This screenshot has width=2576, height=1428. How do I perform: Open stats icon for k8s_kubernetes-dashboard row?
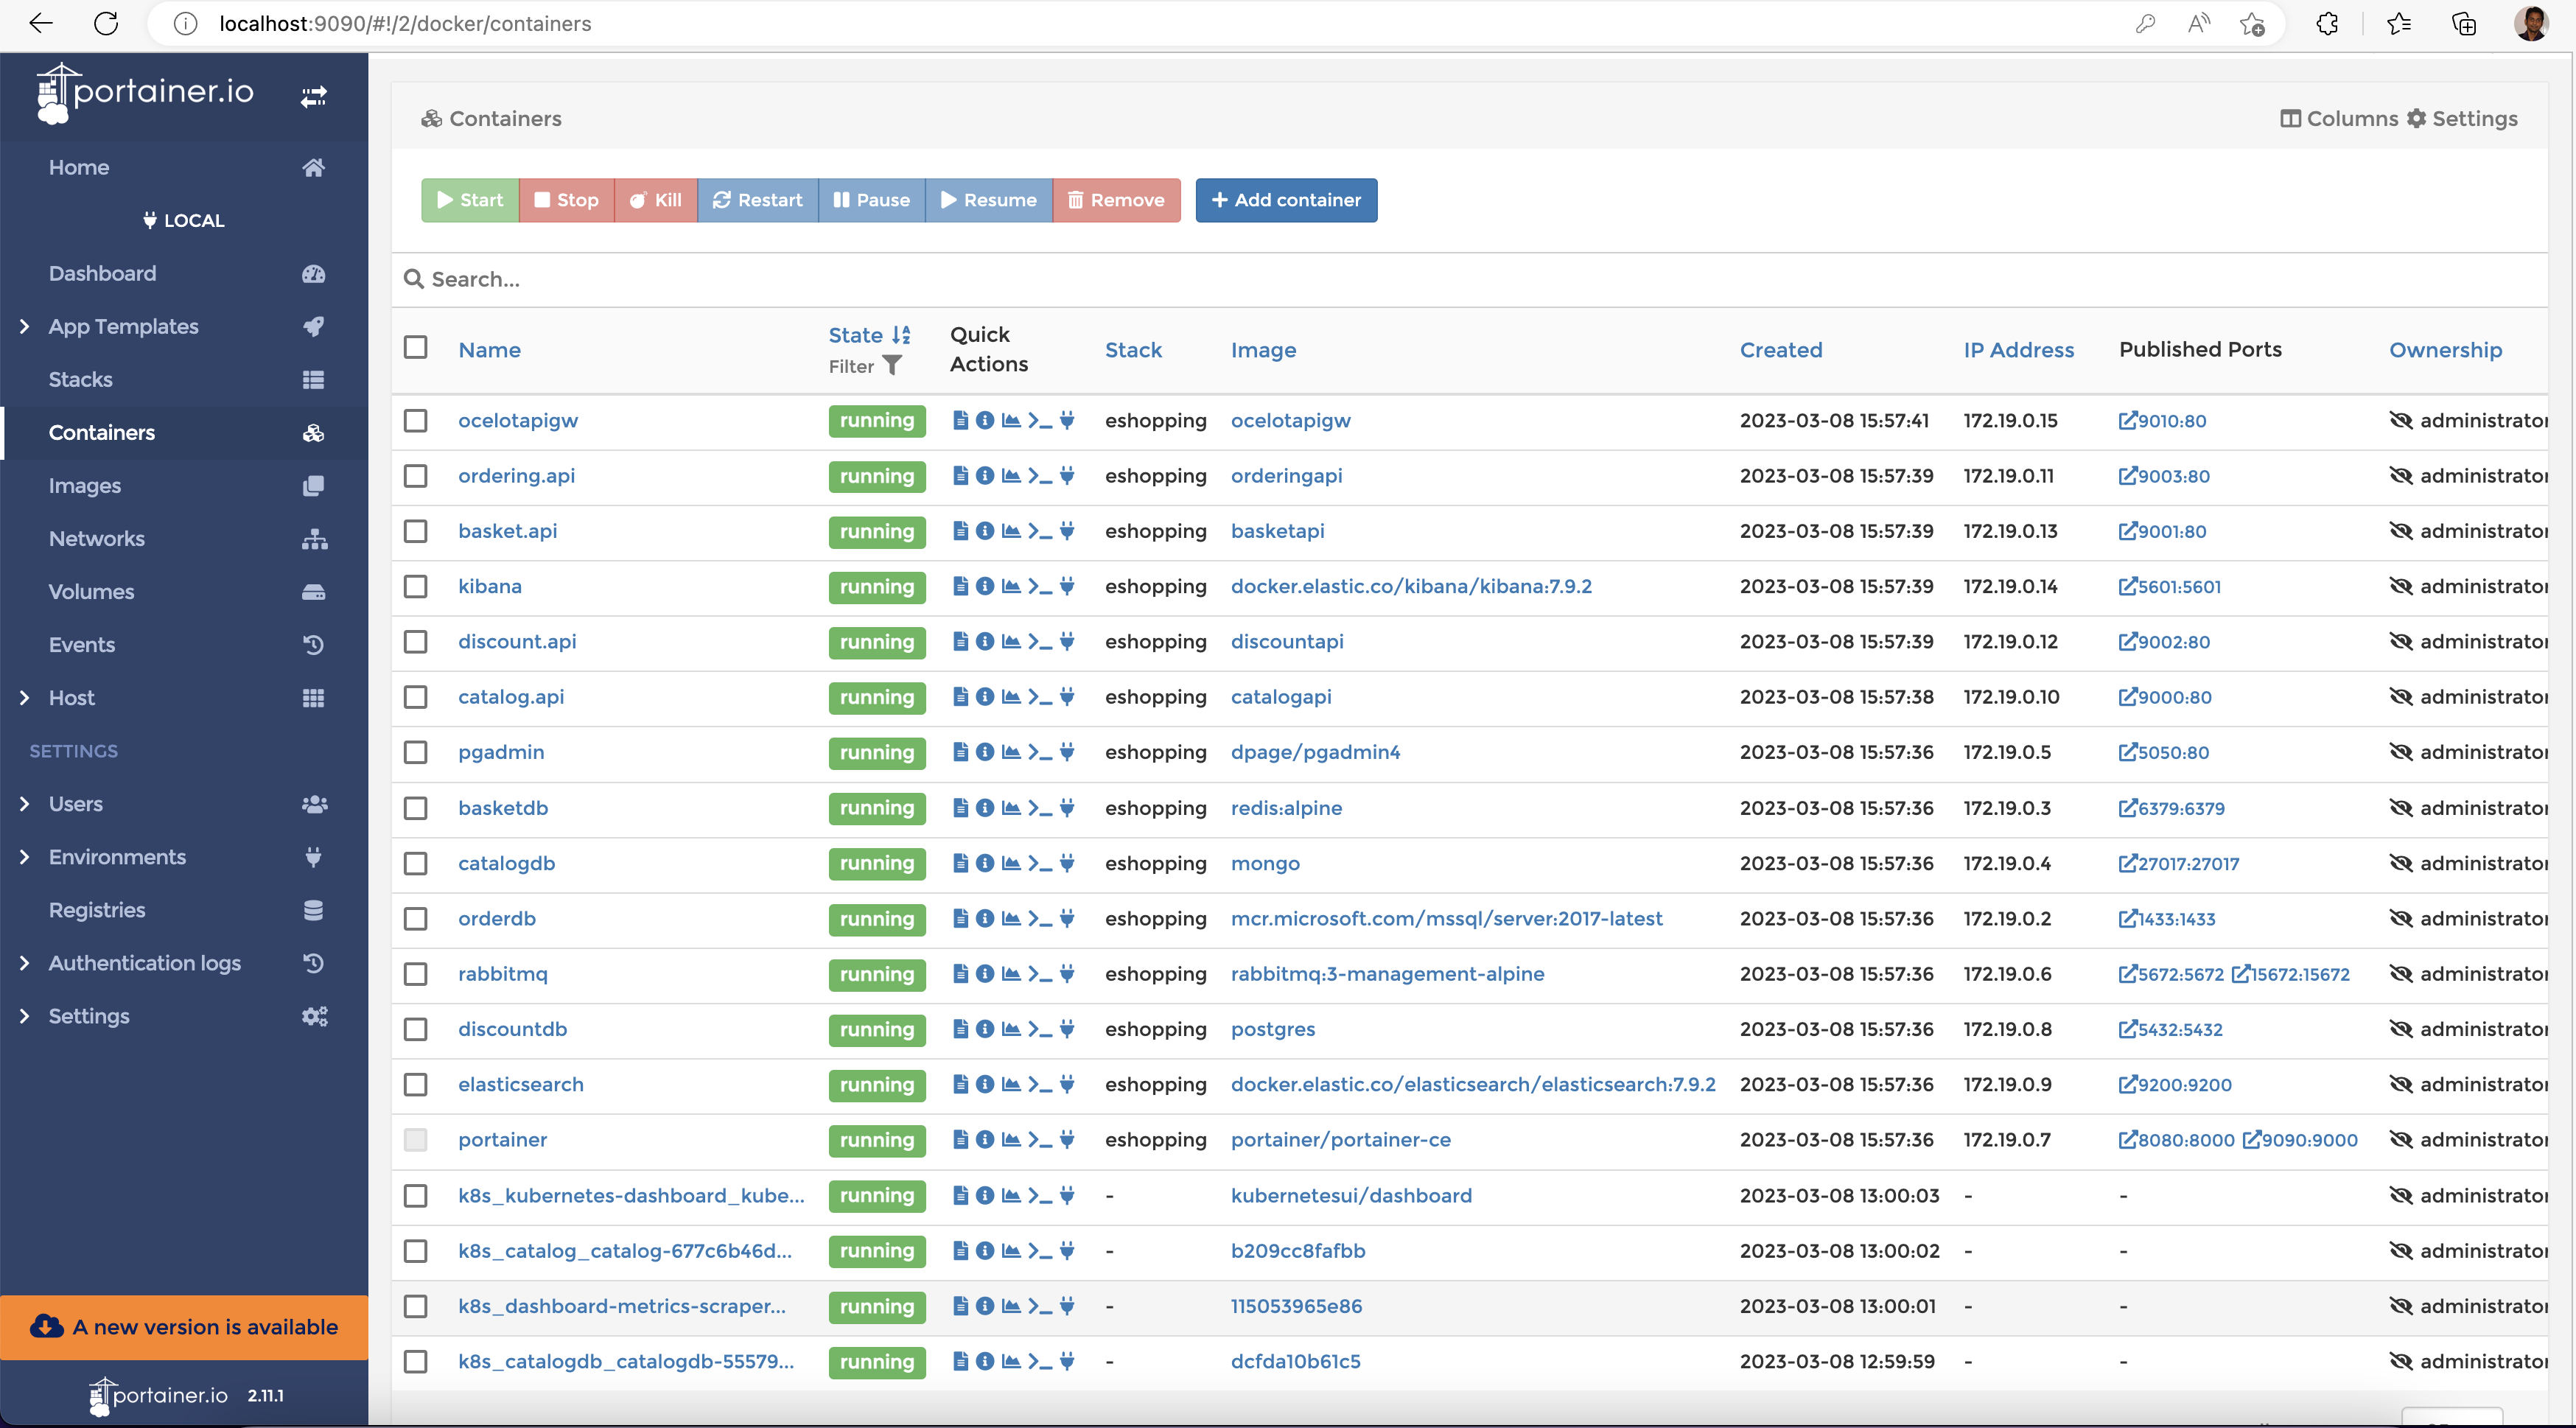(x=1011, y=1195)
